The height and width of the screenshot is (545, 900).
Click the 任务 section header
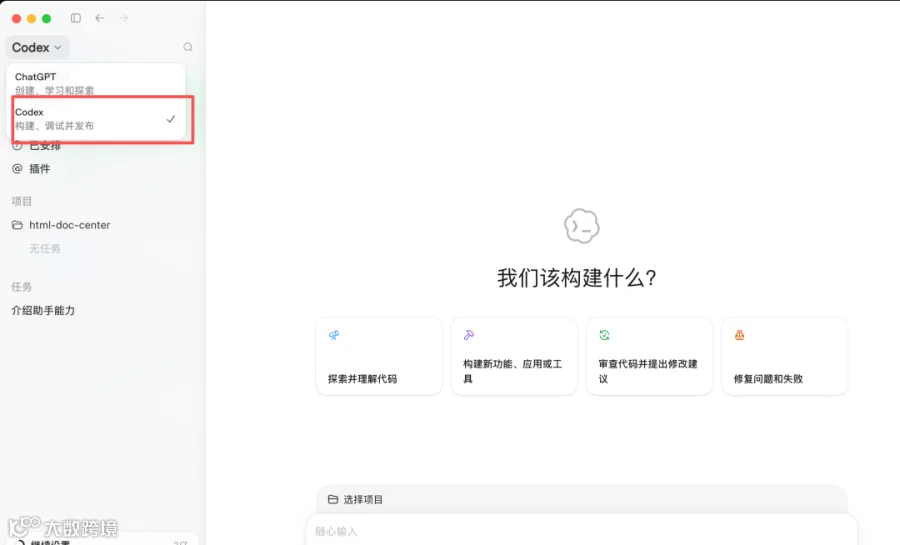click(x=22, y=287)
